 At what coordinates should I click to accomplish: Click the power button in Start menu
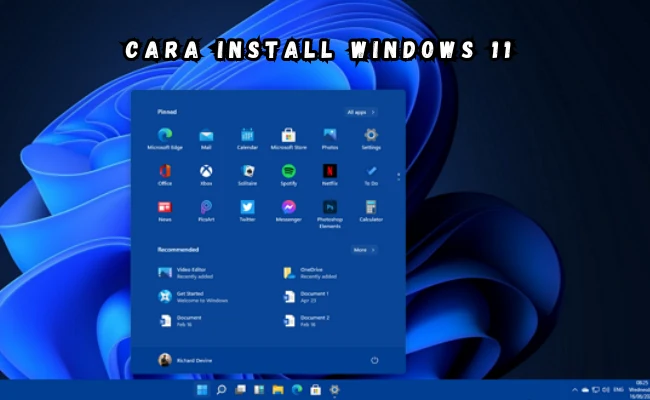(374, 360)
